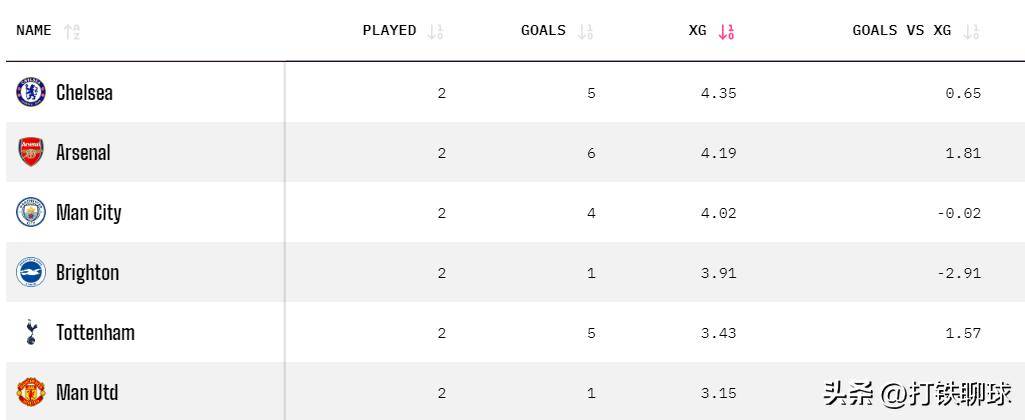The height and width of the screenshot is (420, 1025).
Task: Select the GOALS VS XG header
Action: click(901, 31)
